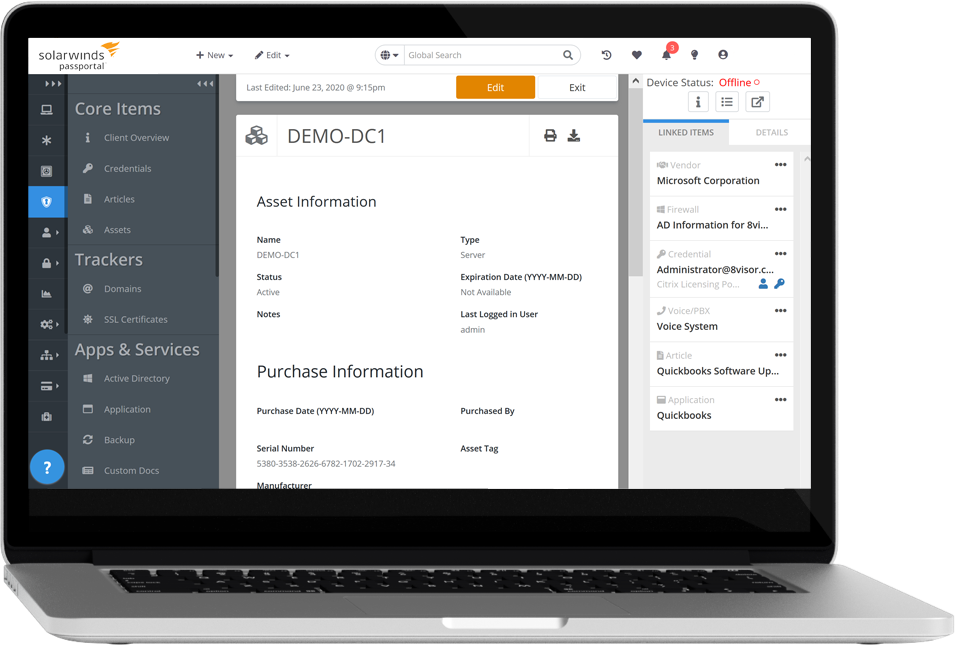
Task: Open SSL Certificates tracker
Action: 135,319
